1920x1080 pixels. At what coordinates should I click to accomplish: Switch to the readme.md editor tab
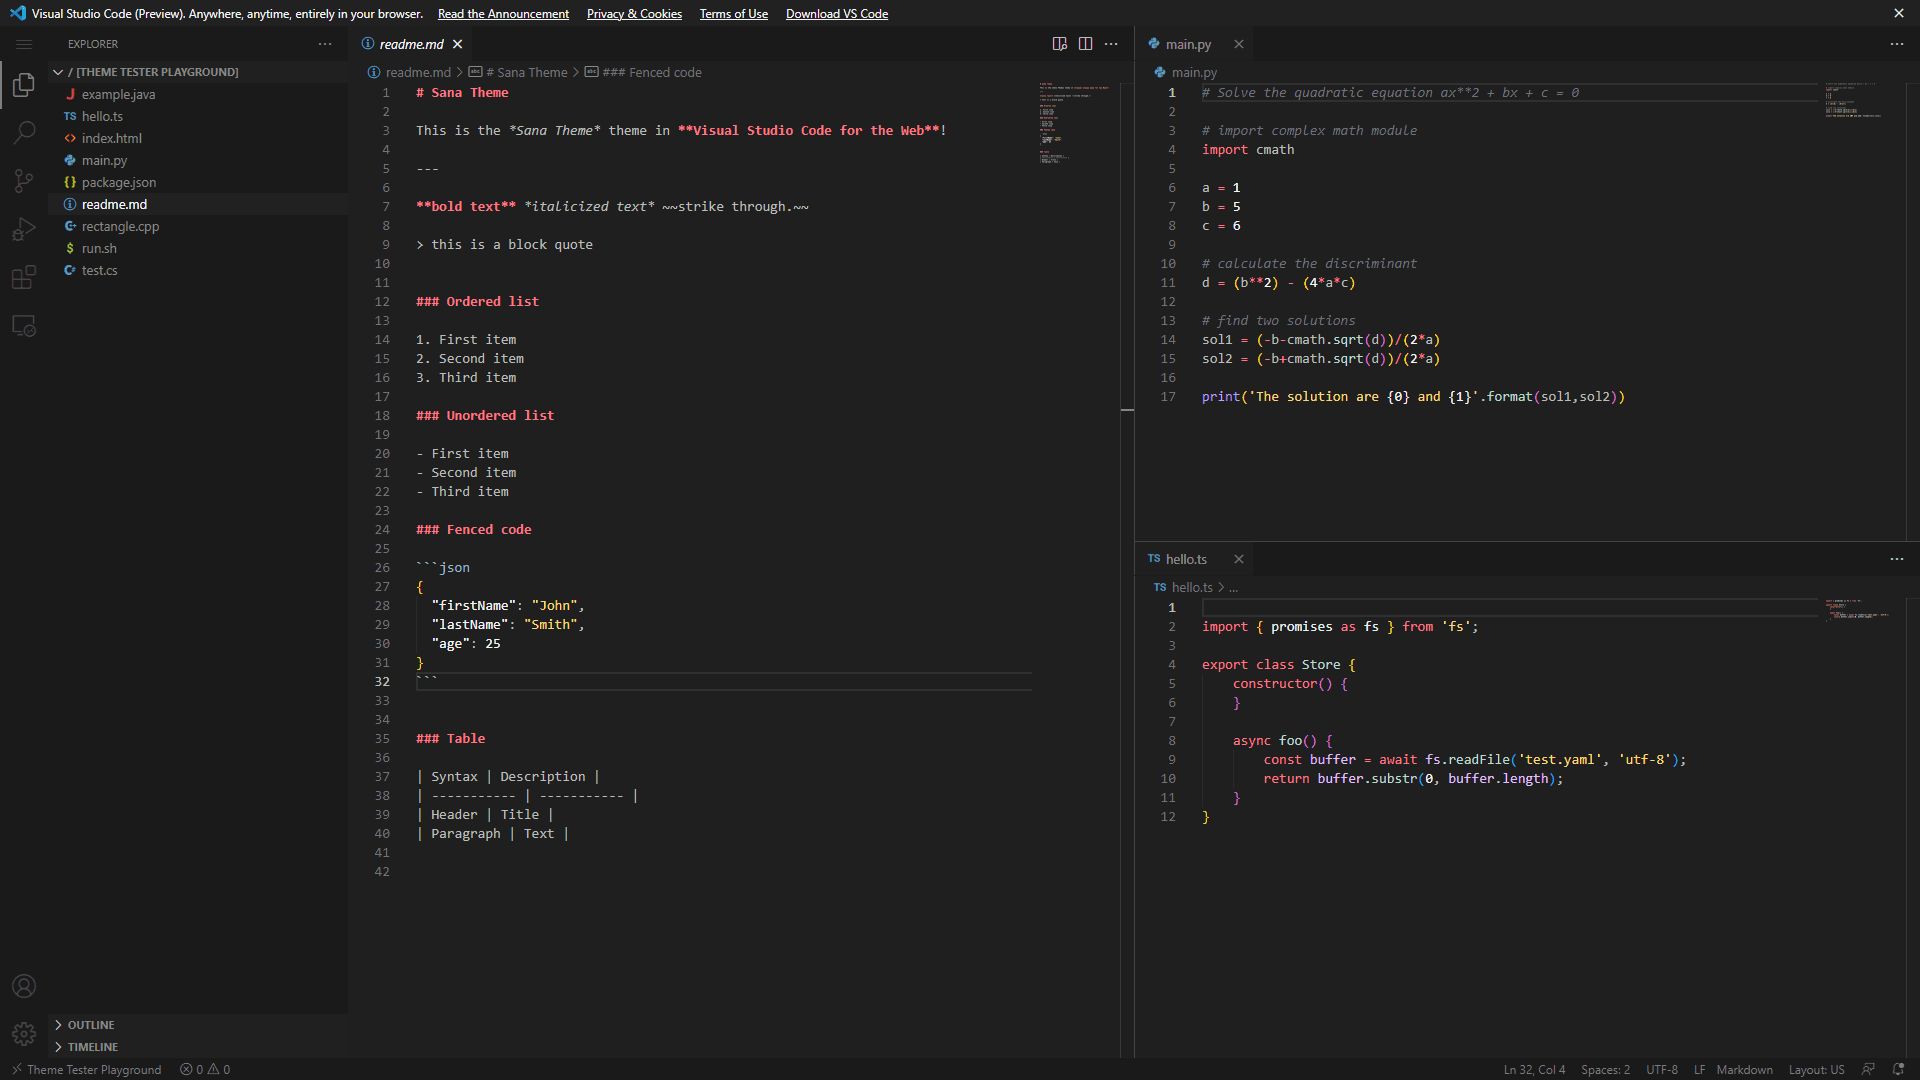point(411,44)
